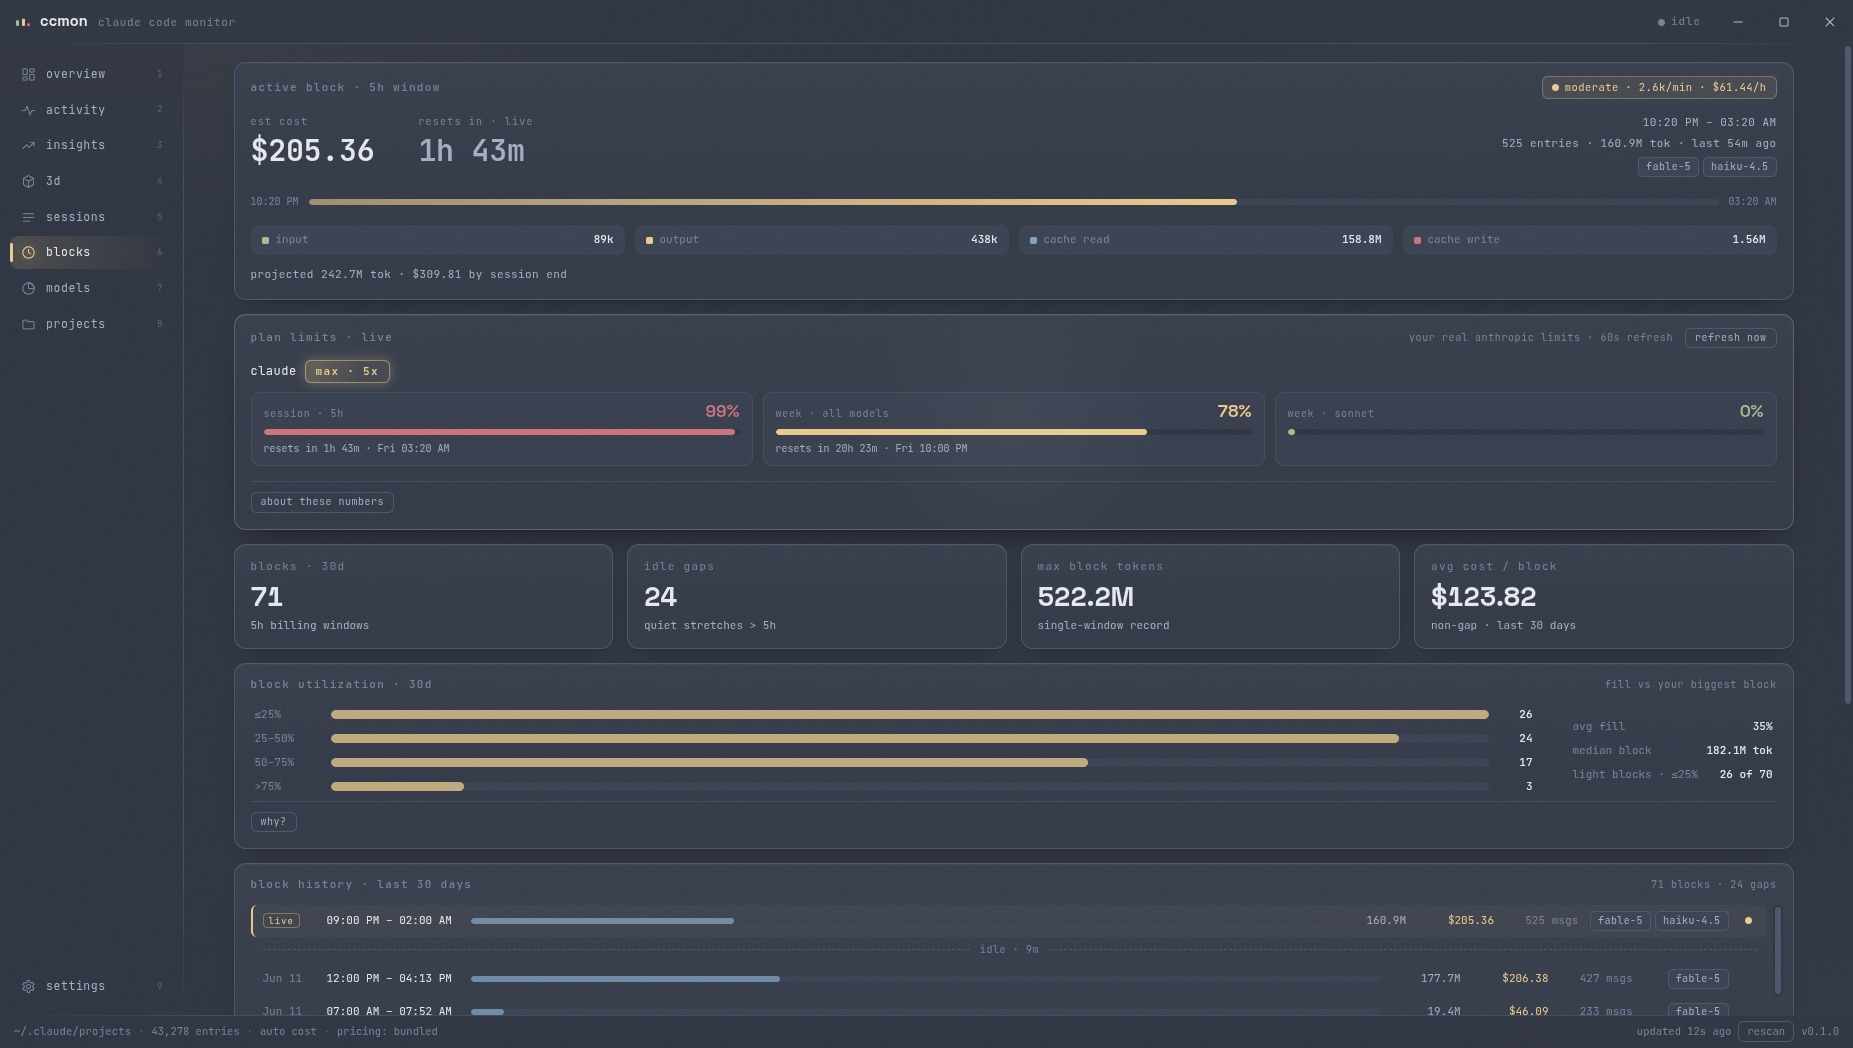
Task: Click the $206.38 cost in Jun 11 row
Action: coord(1524,979)
